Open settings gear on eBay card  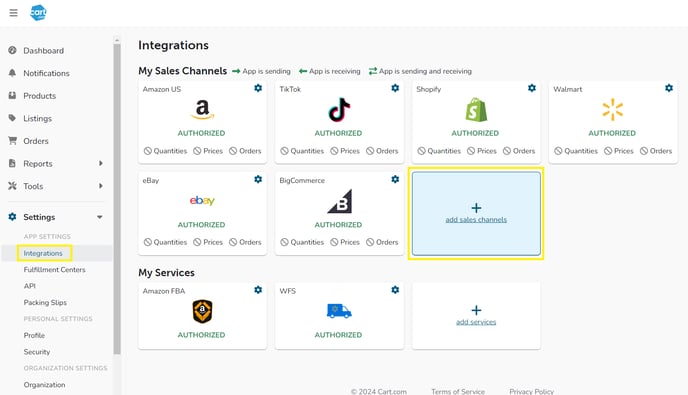tap(258, 180)
